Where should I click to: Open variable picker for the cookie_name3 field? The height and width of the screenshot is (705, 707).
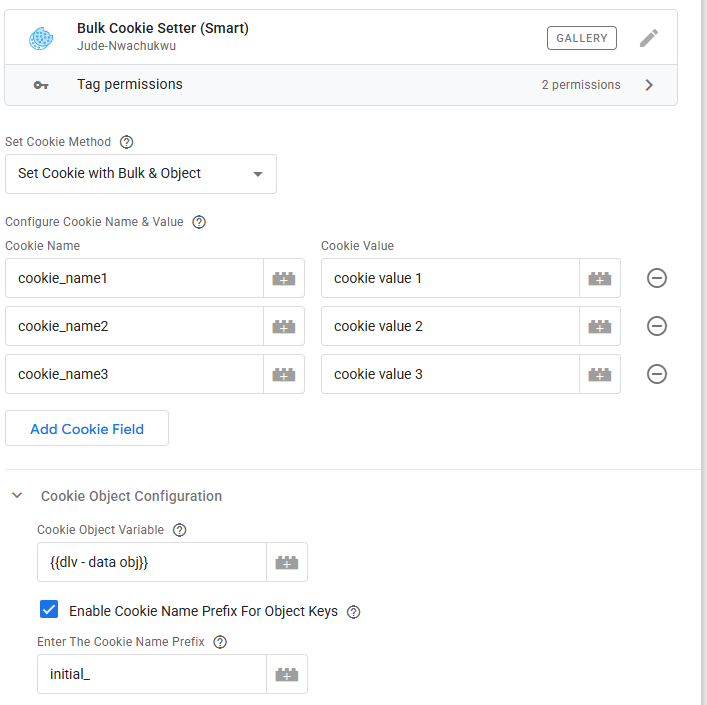[x=284, y=375]
